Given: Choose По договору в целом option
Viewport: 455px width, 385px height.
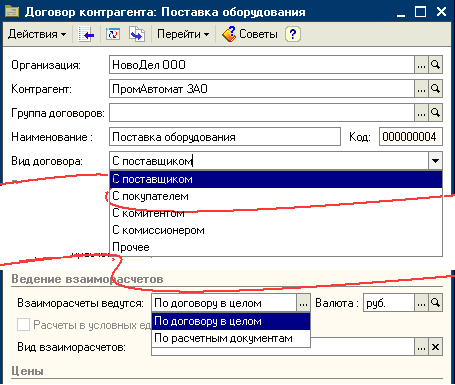Looking at the screenshot, I should [x=231, y=321].
